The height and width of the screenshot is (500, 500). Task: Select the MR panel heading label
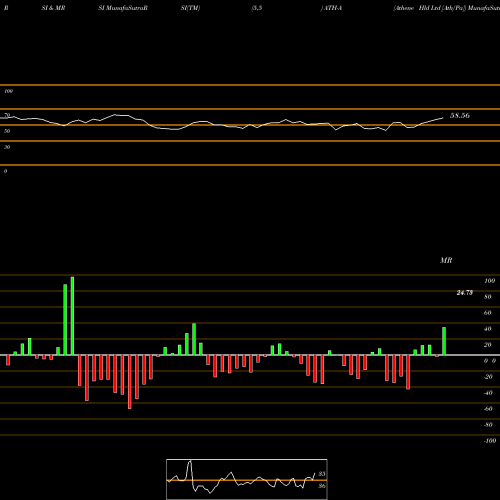446,260
